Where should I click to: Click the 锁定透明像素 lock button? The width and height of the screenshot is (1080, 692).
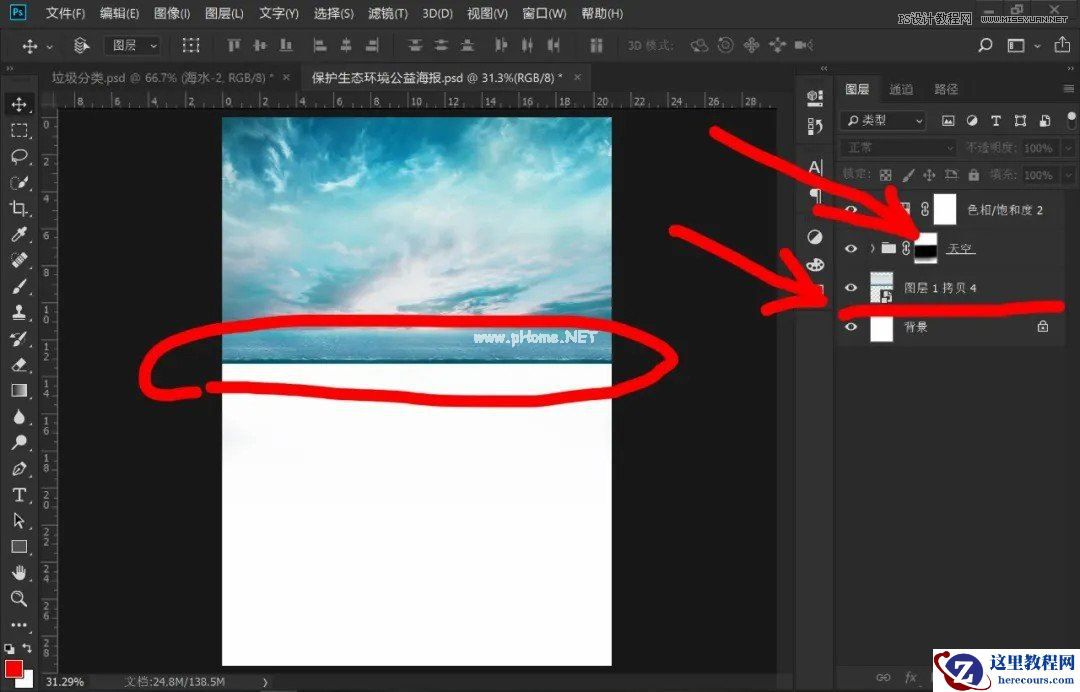pos(886,173)
